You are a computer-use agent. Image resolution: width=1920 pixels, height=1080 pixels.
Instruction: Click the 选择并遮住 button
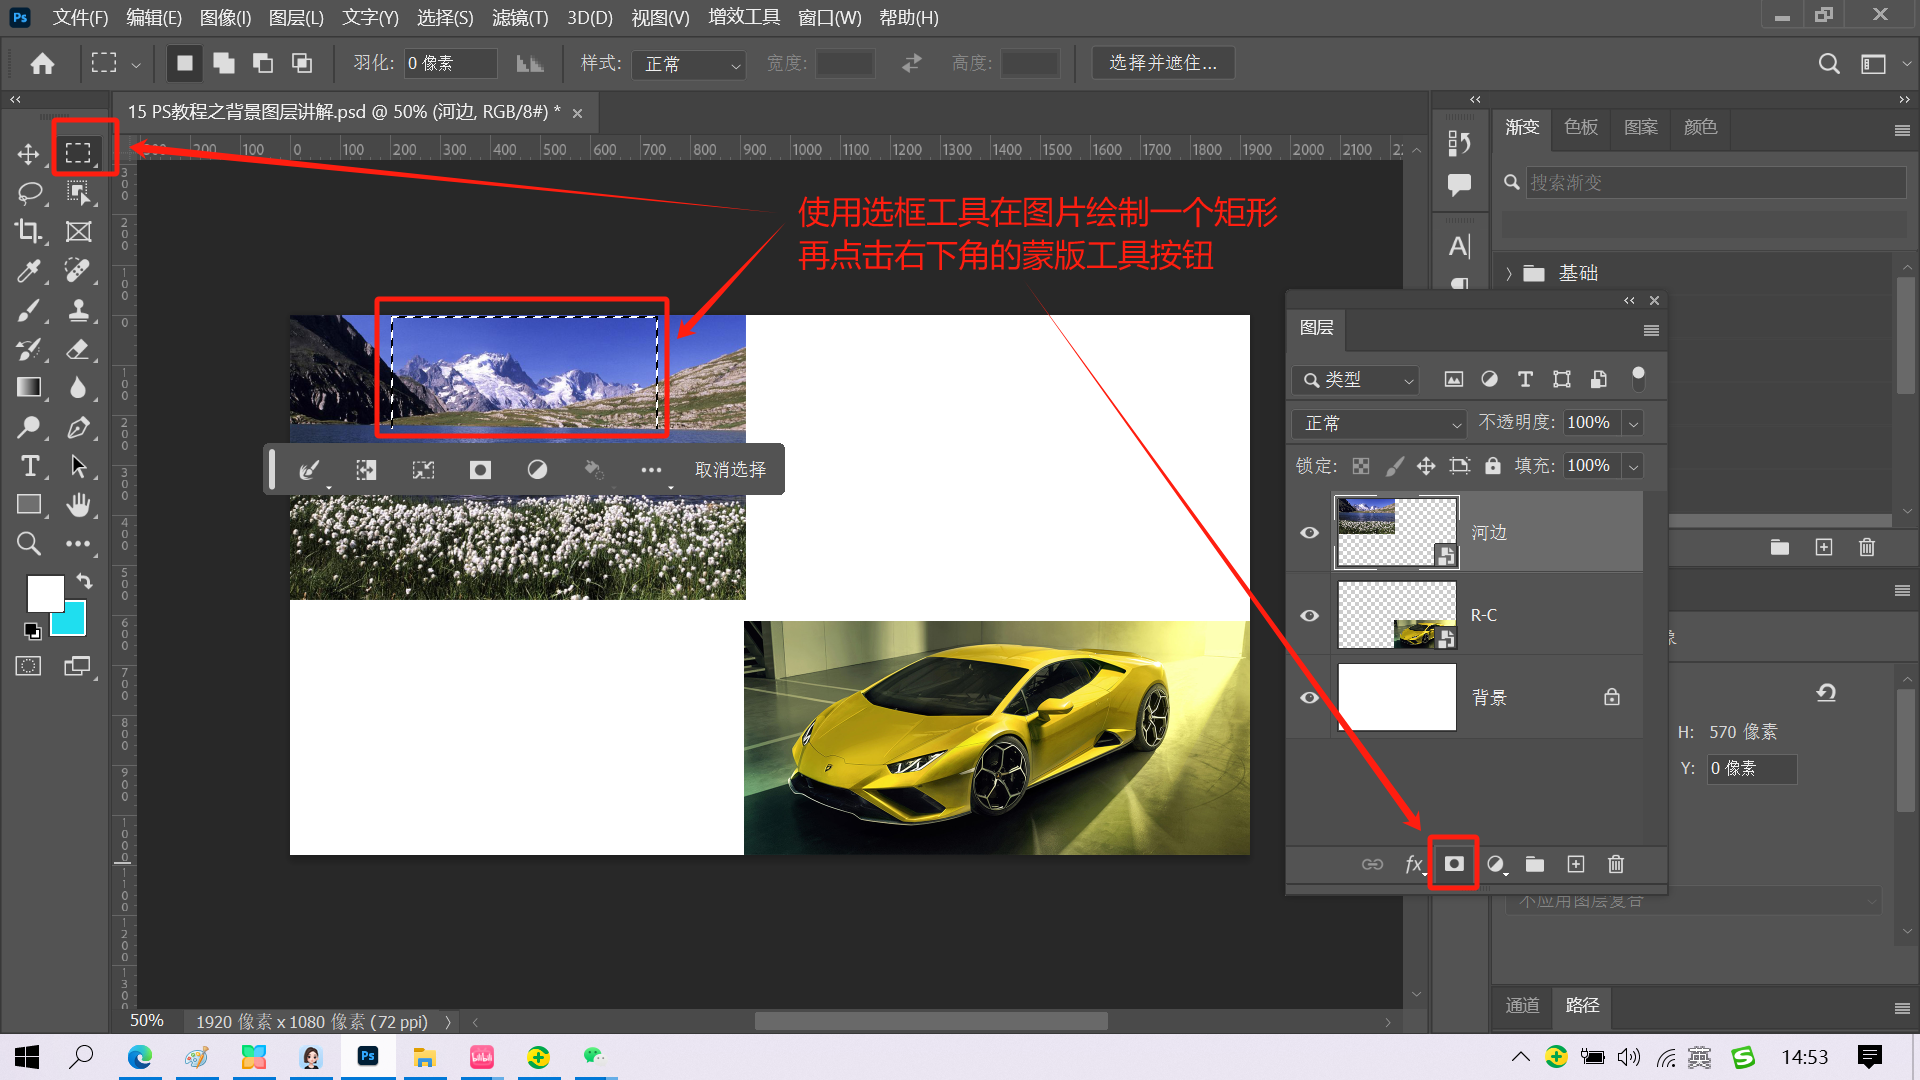coord(1162,63)
